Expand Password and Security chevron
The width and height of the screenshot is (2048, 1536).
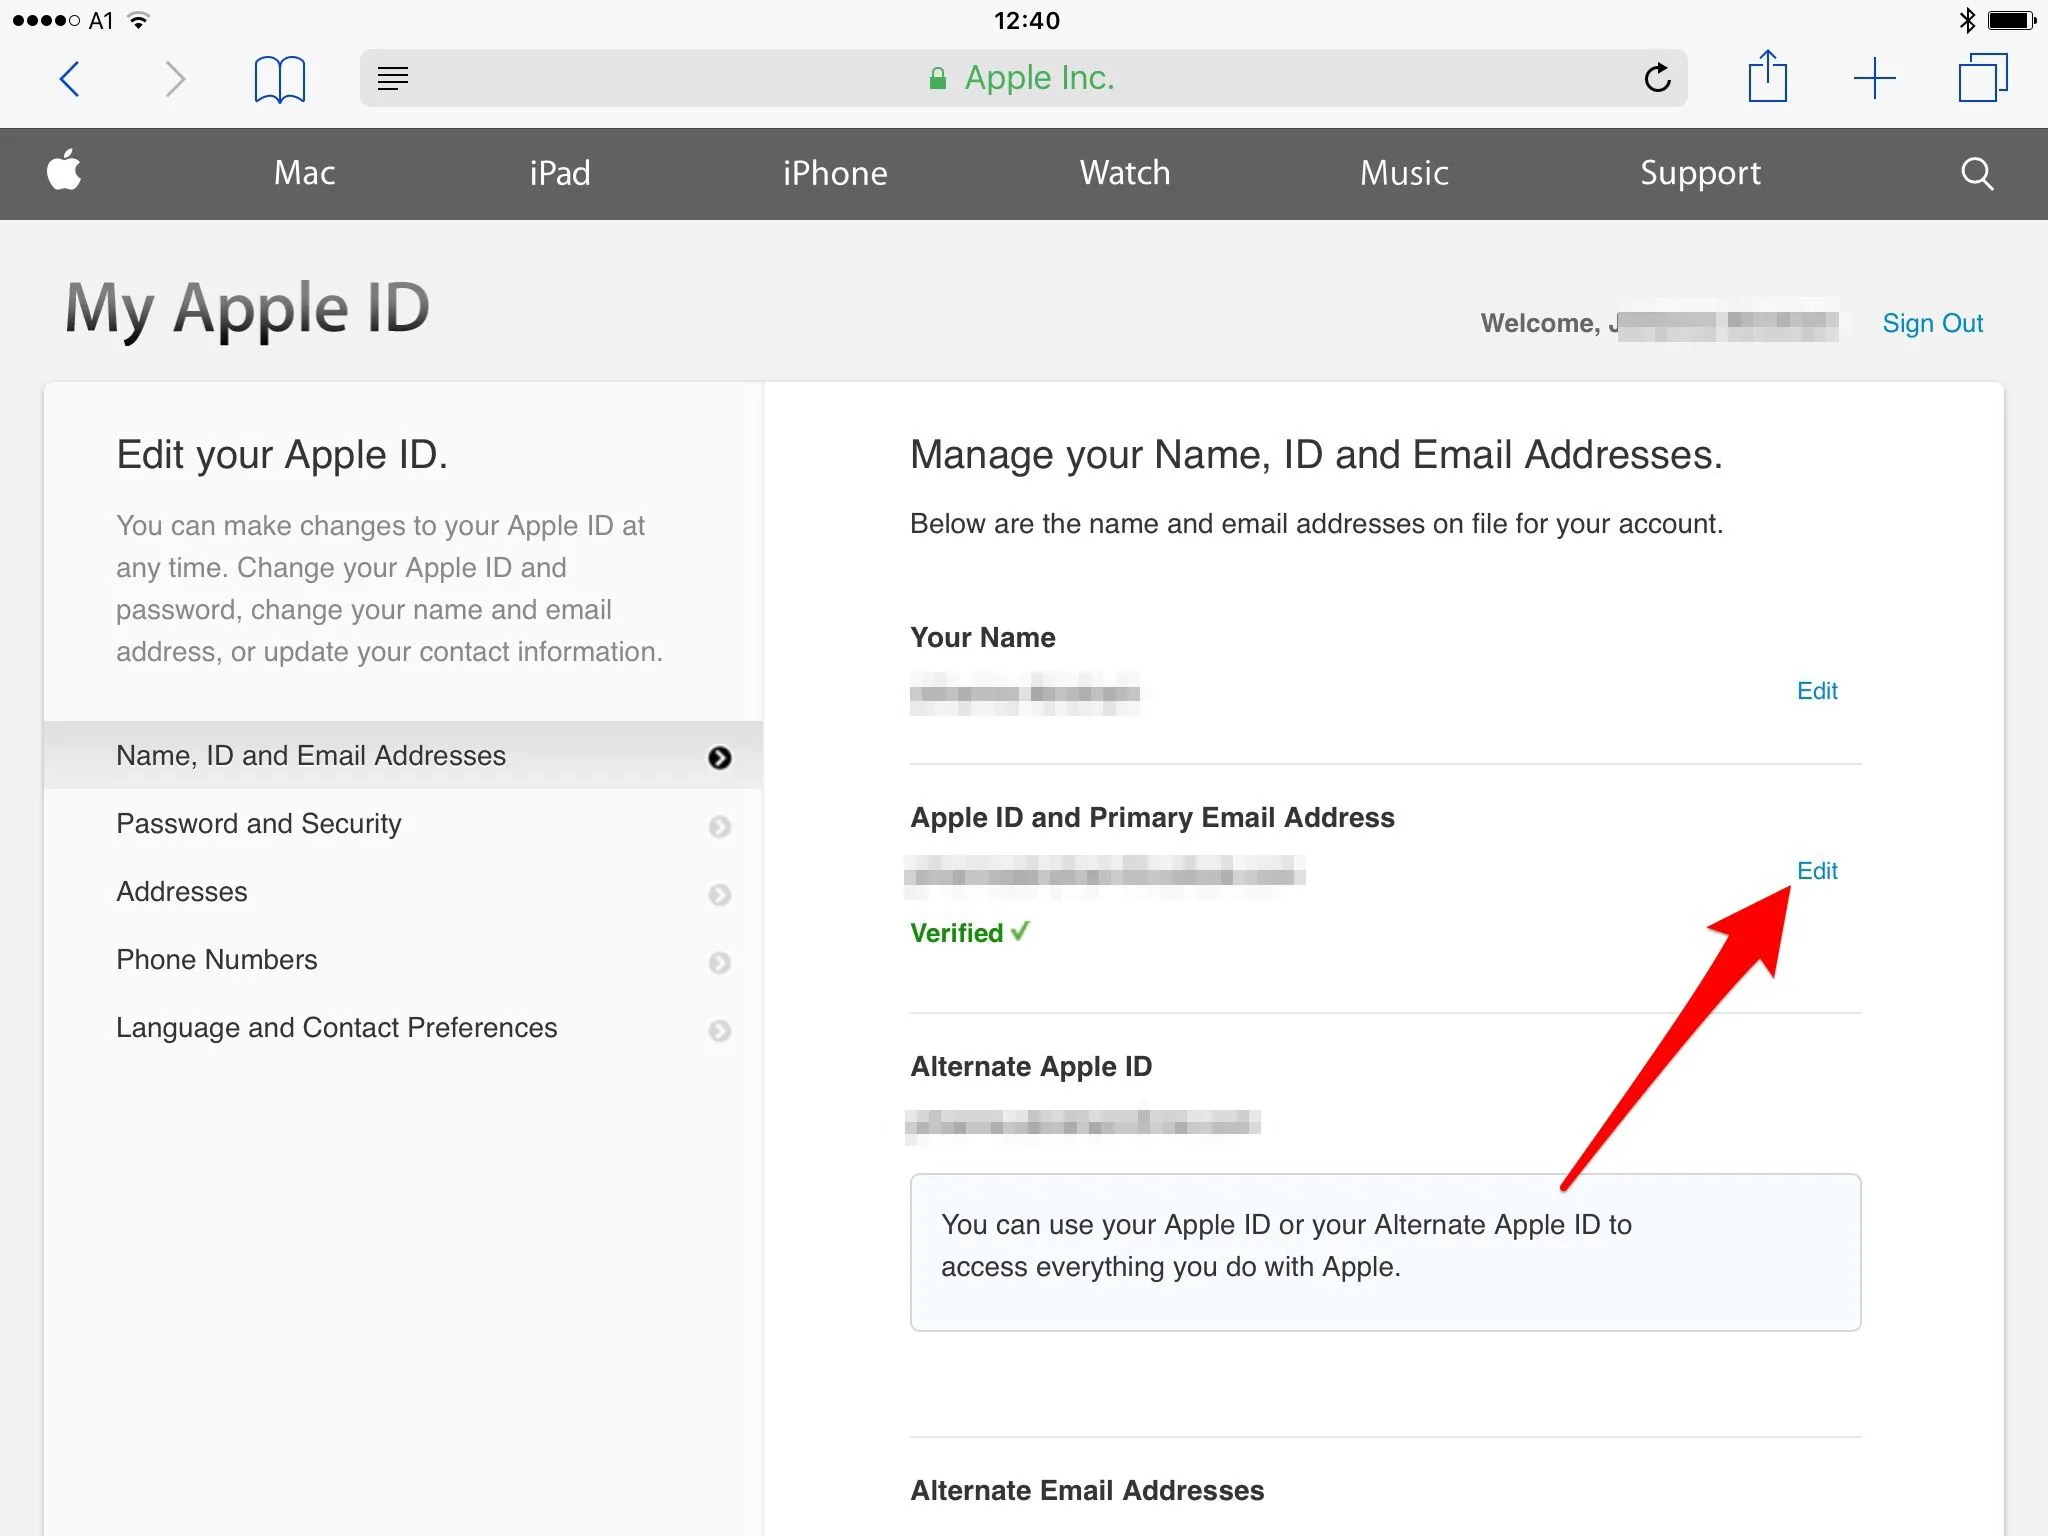pyautogui.click(x=719, y=826)
